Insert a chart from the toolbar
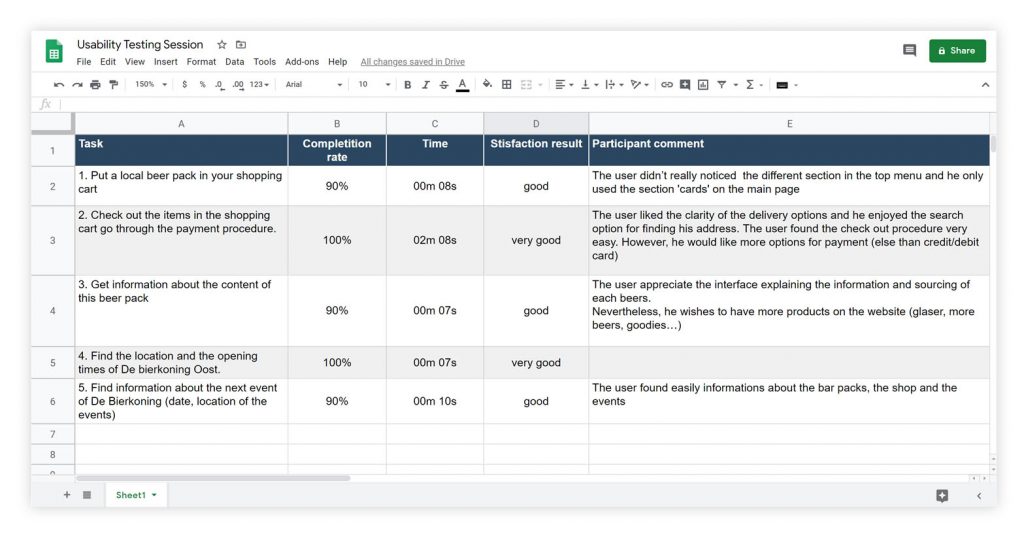This screenshot has width=1024, height=534. point(703,85)
